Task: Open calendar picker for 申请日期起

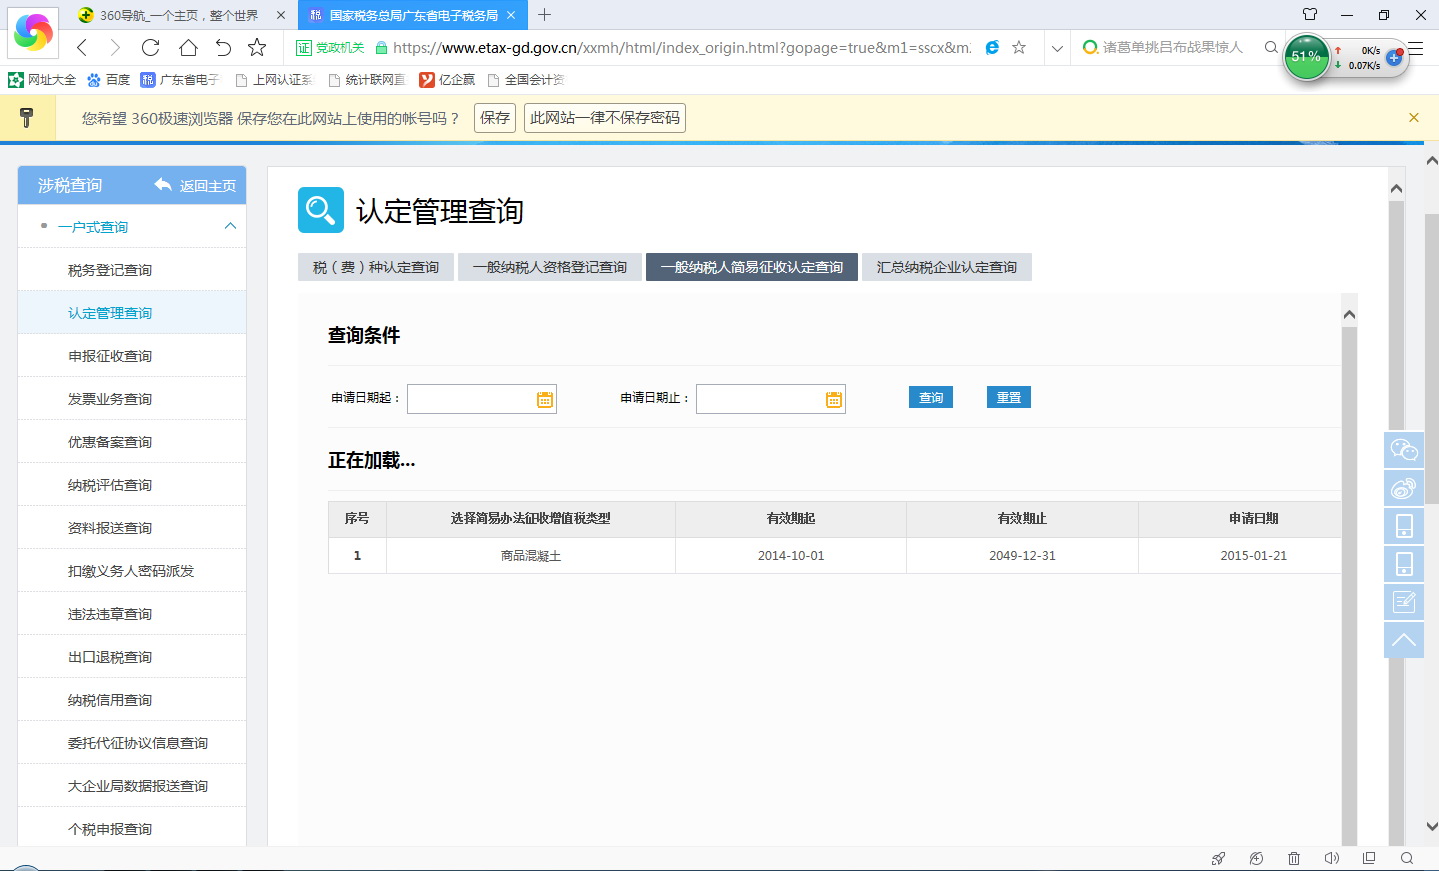Action: (x=545, y=399)
